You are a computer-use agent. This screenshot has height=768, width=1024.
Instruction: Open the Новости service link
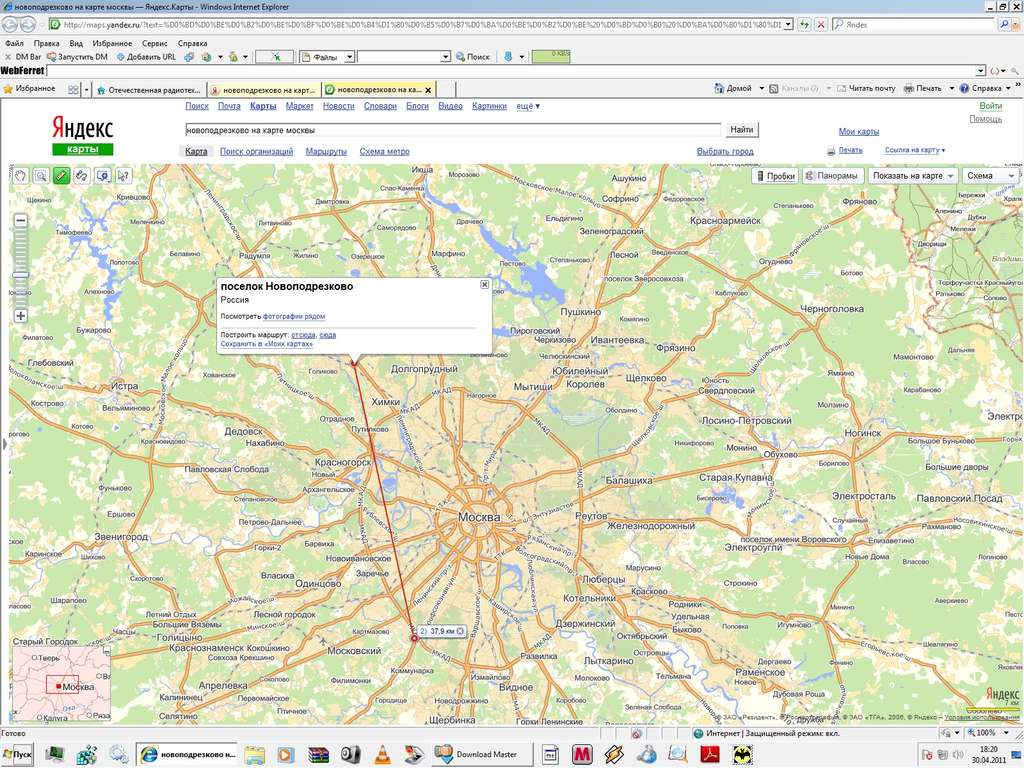coord(338,106)
